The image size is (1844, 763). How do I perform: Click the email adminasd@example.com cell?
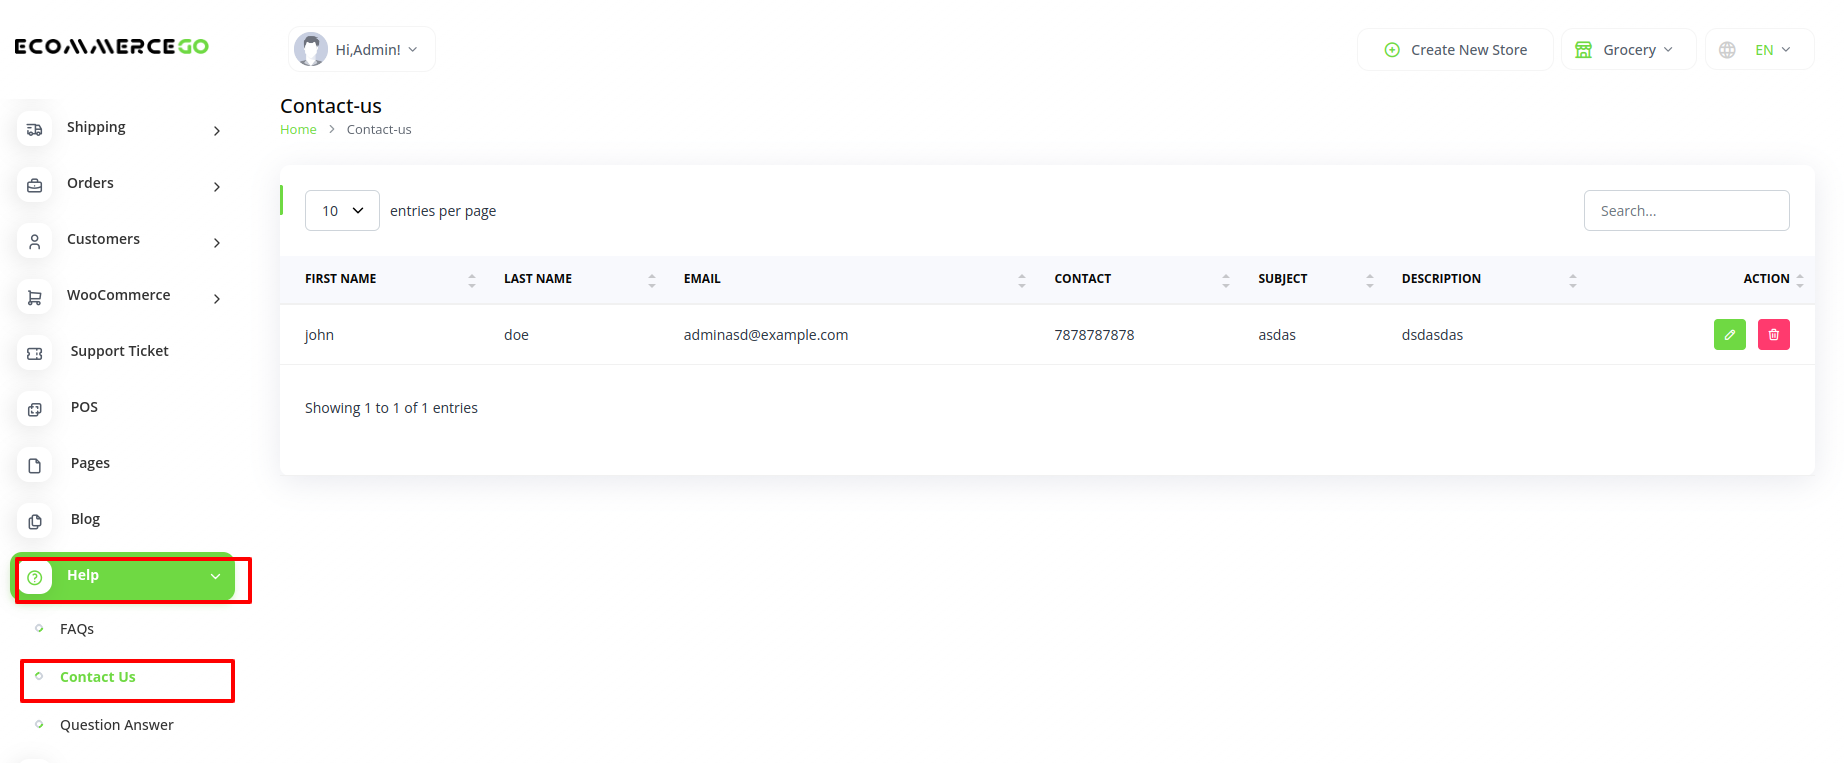pos(766,335)
